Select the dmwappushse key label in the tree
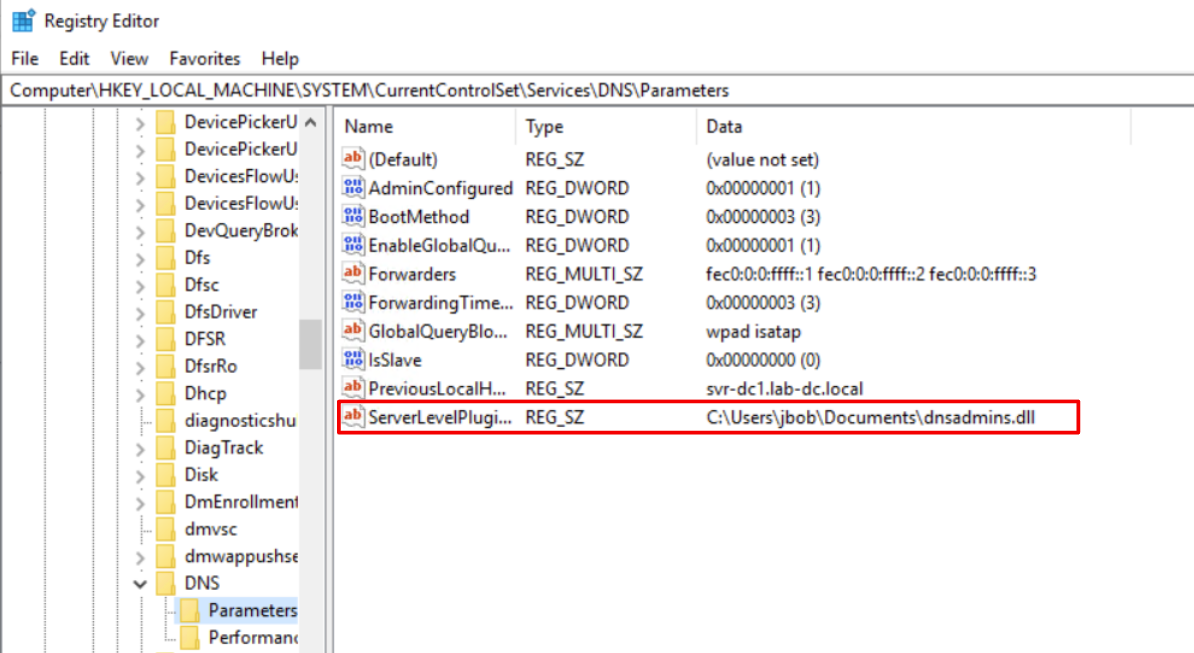The image size is (1194, 653). (241, 556)
